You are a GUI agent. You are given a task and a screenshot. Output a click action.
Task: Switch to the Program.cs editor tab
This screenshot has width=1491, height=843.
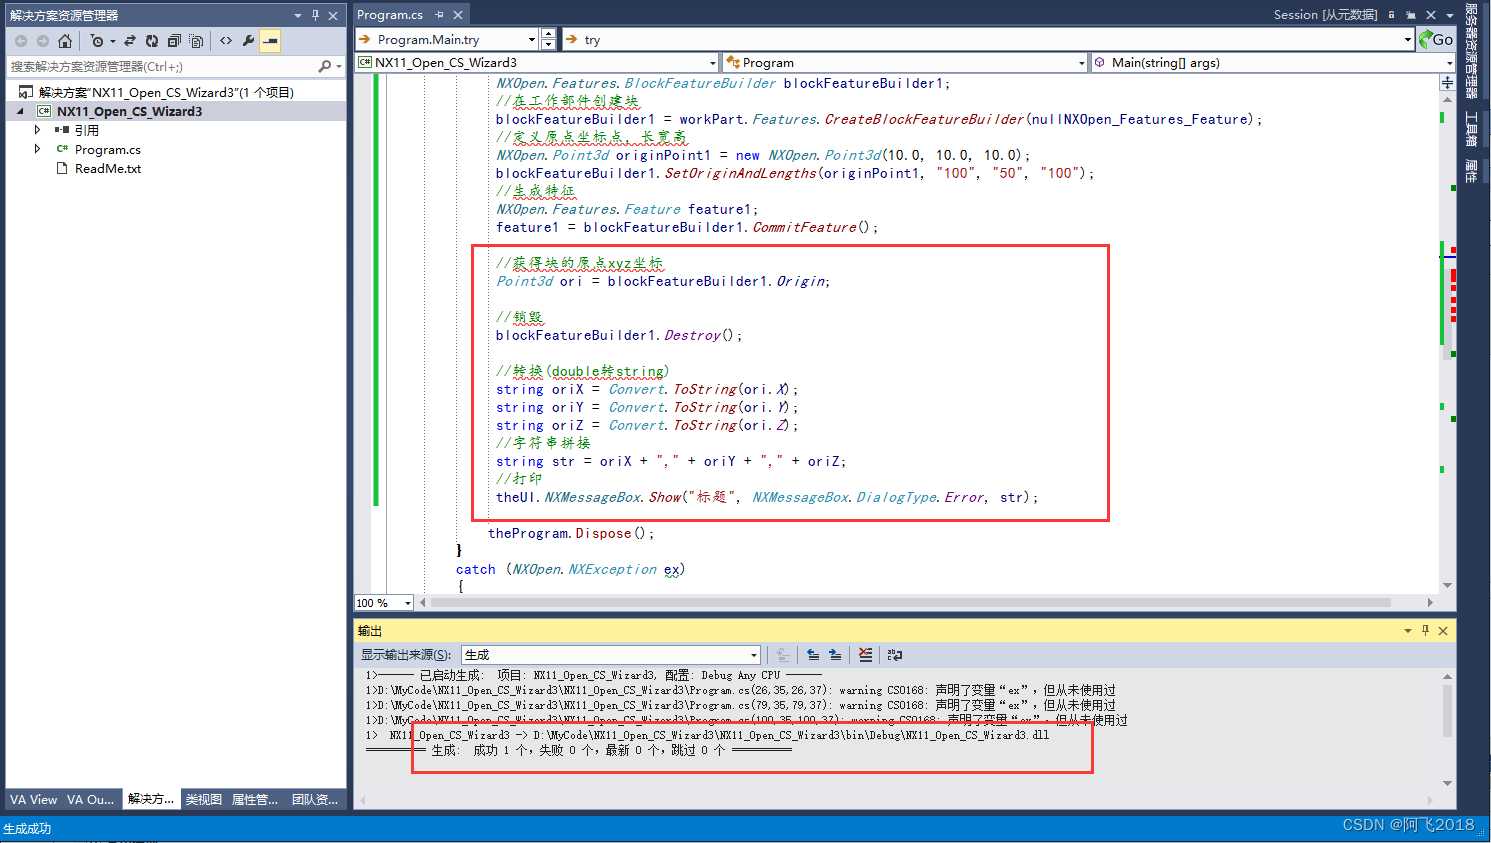point(390,15)
